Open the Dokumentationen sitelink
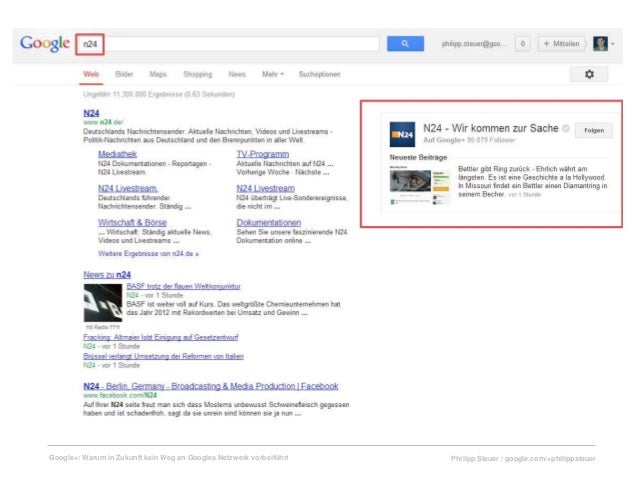Viewport: 638px width, 479px height. pyautogui.click(x=269, y=223)
